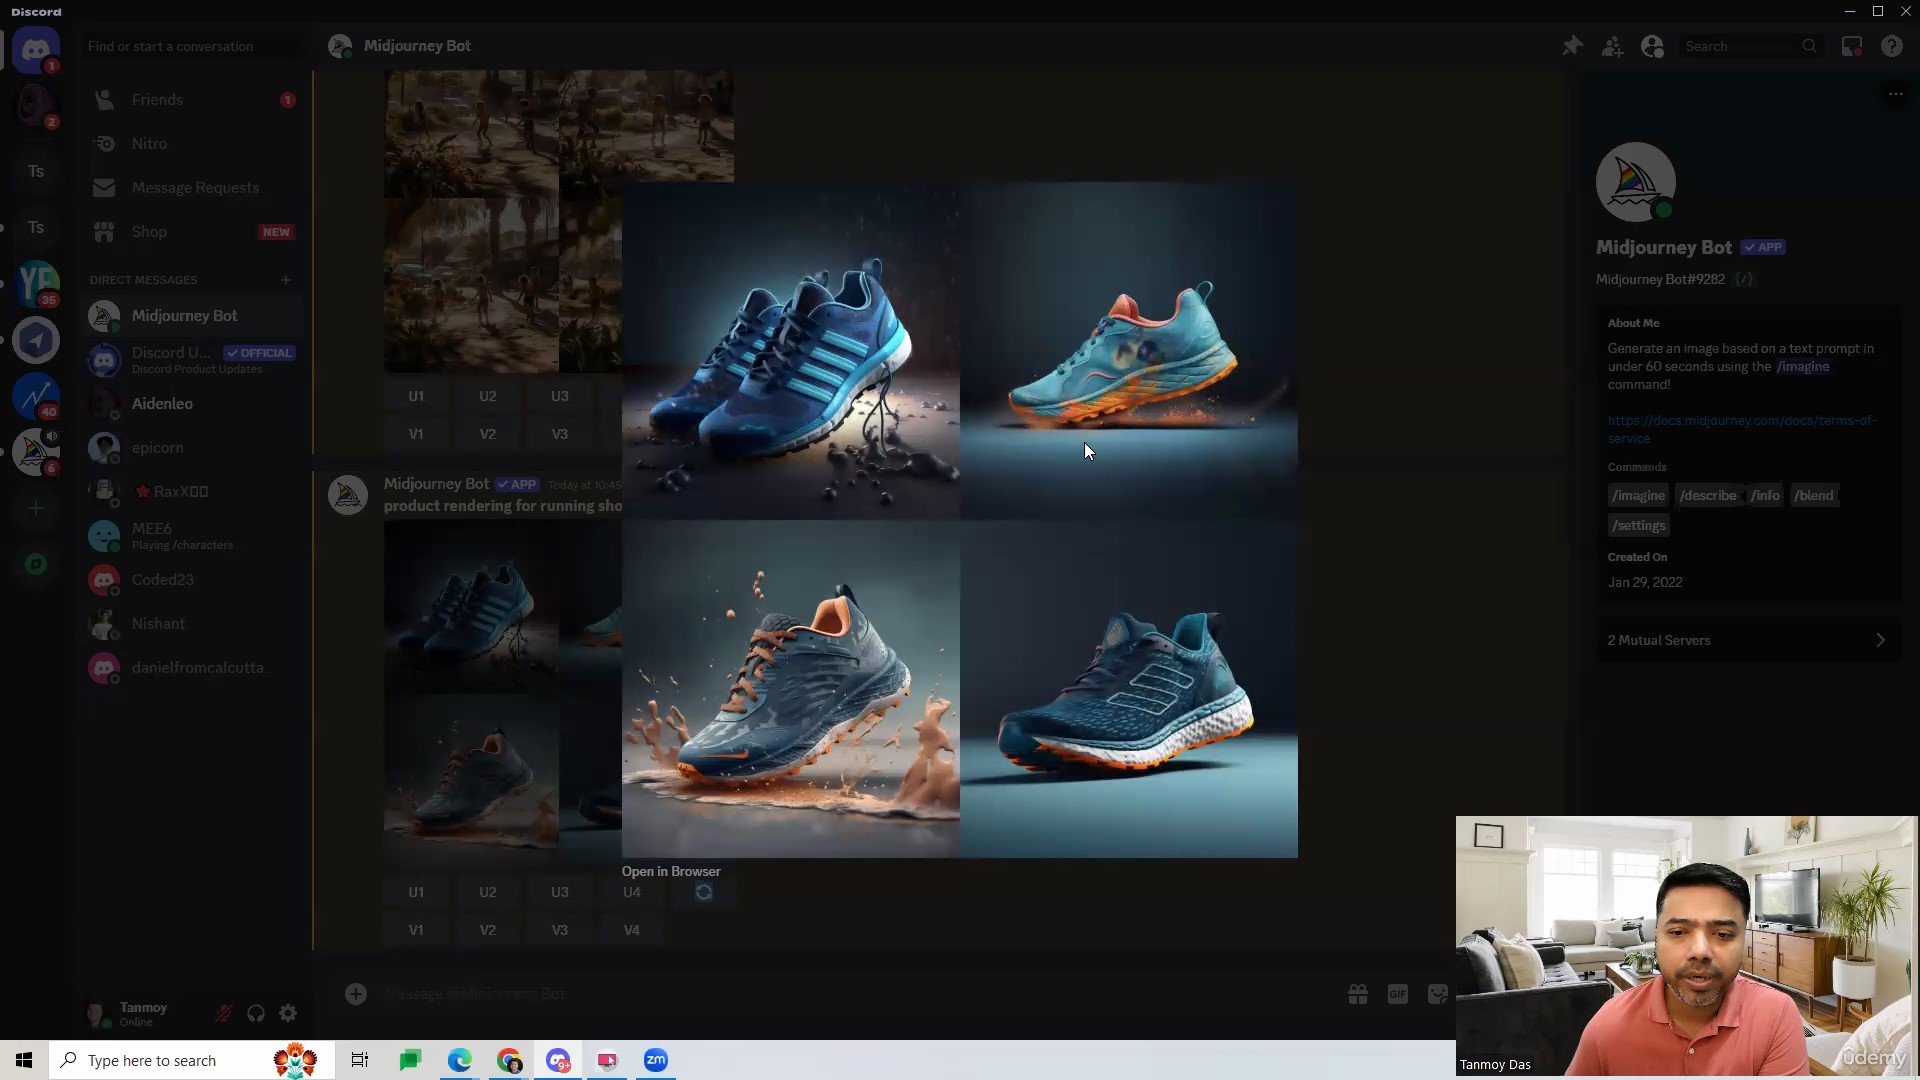Open the MEE6 direct message
Viewport: 1920px width, 1080px height.
(192, 536)
